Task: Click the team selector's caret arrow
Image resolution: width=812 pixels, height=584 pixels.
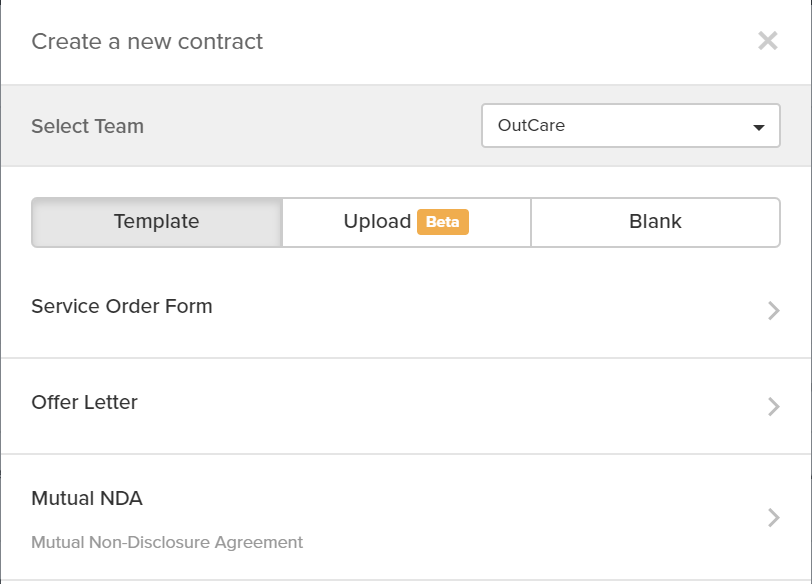Action: [759, 127]
